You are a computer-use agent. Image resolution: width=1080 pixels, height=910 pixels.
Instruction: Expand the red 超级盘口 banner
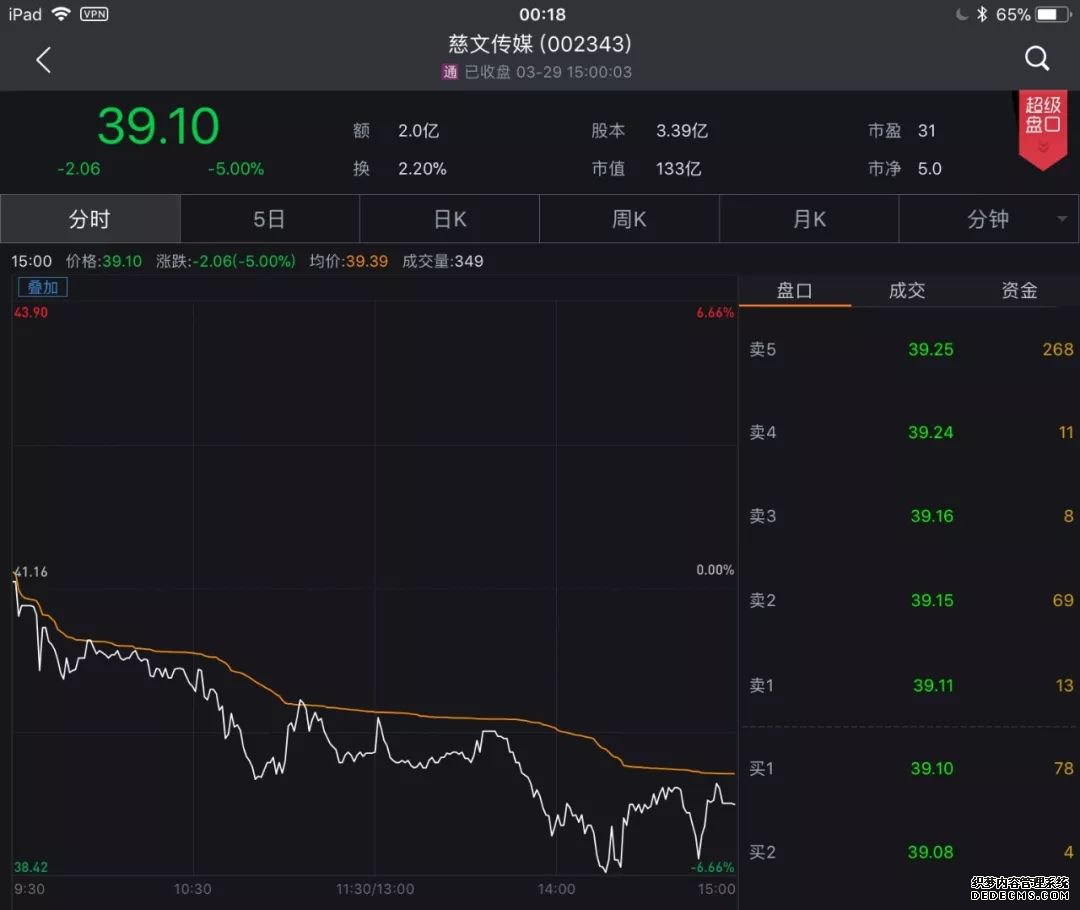(1042, 129)
